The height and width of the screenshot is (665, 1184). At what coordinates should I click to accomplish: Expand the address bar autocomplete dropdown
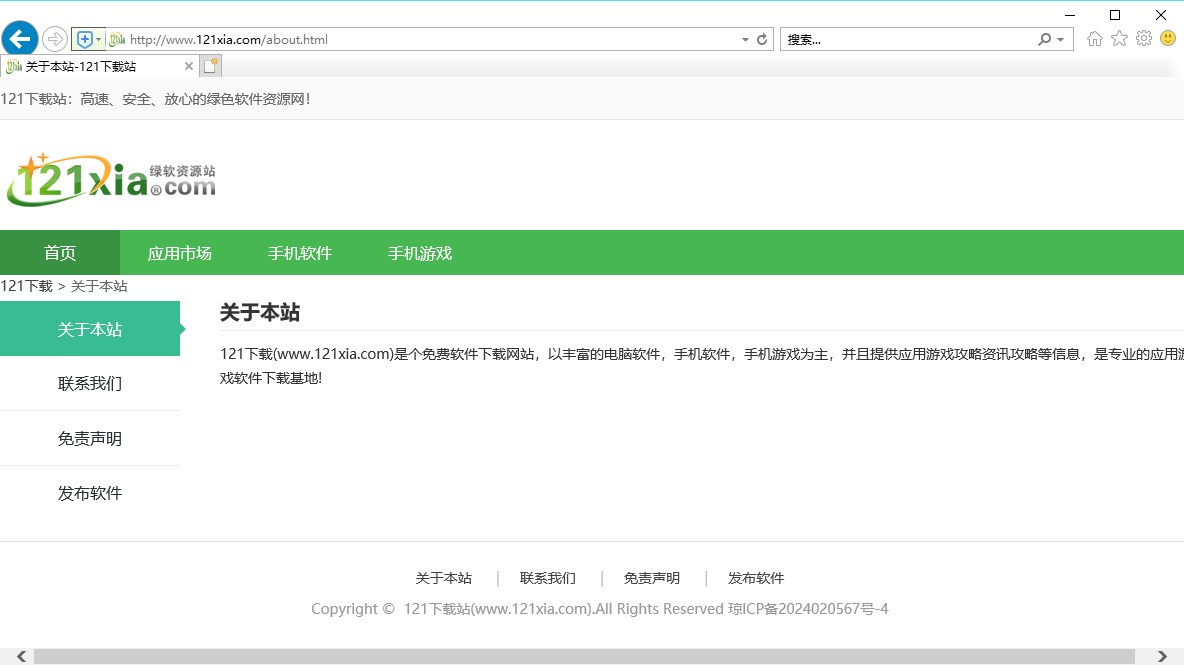745,40
